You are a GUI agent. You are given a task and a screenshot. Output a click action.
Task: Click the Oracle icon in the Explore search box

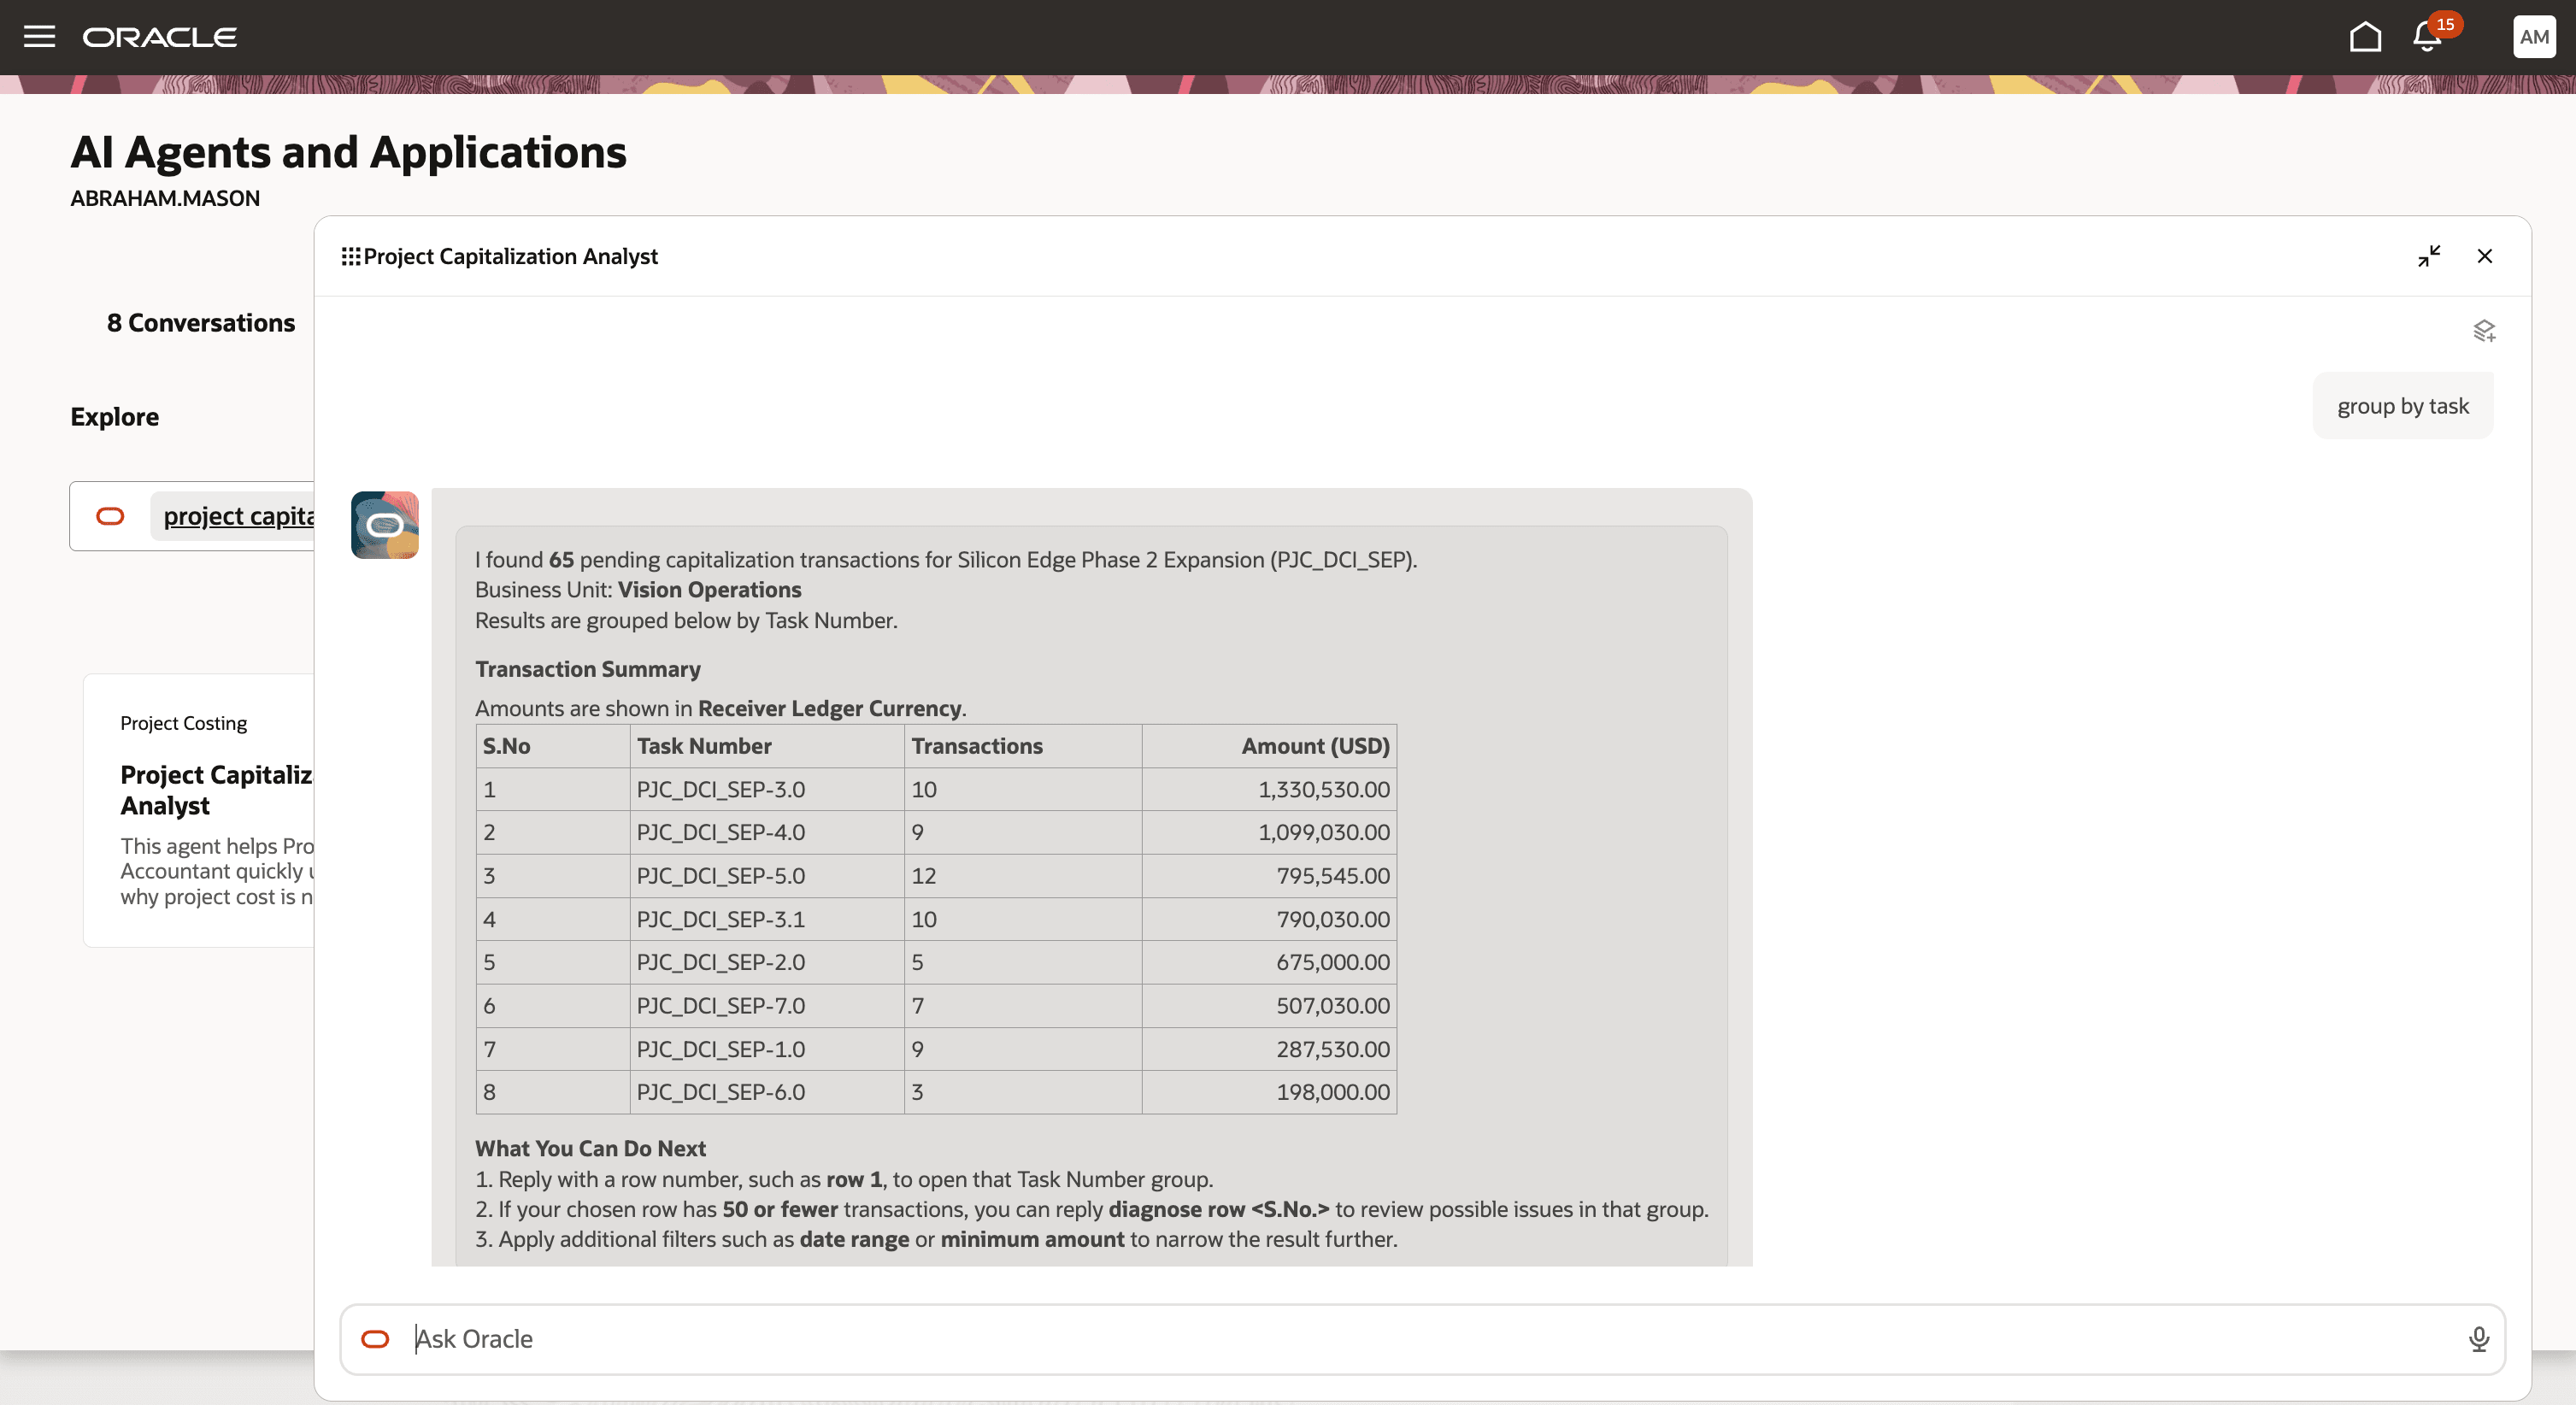point(110,516)
